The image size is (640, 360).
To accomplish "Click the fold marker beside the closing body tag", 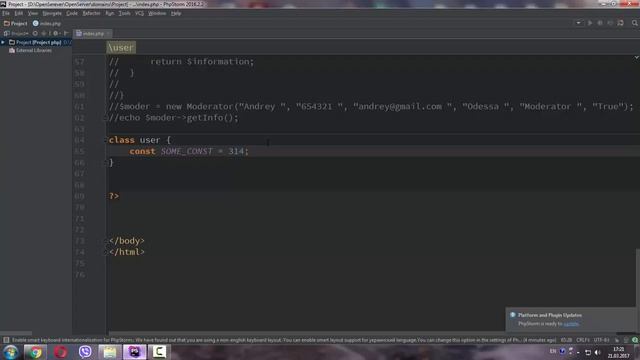I will click(x=107, y=241).
